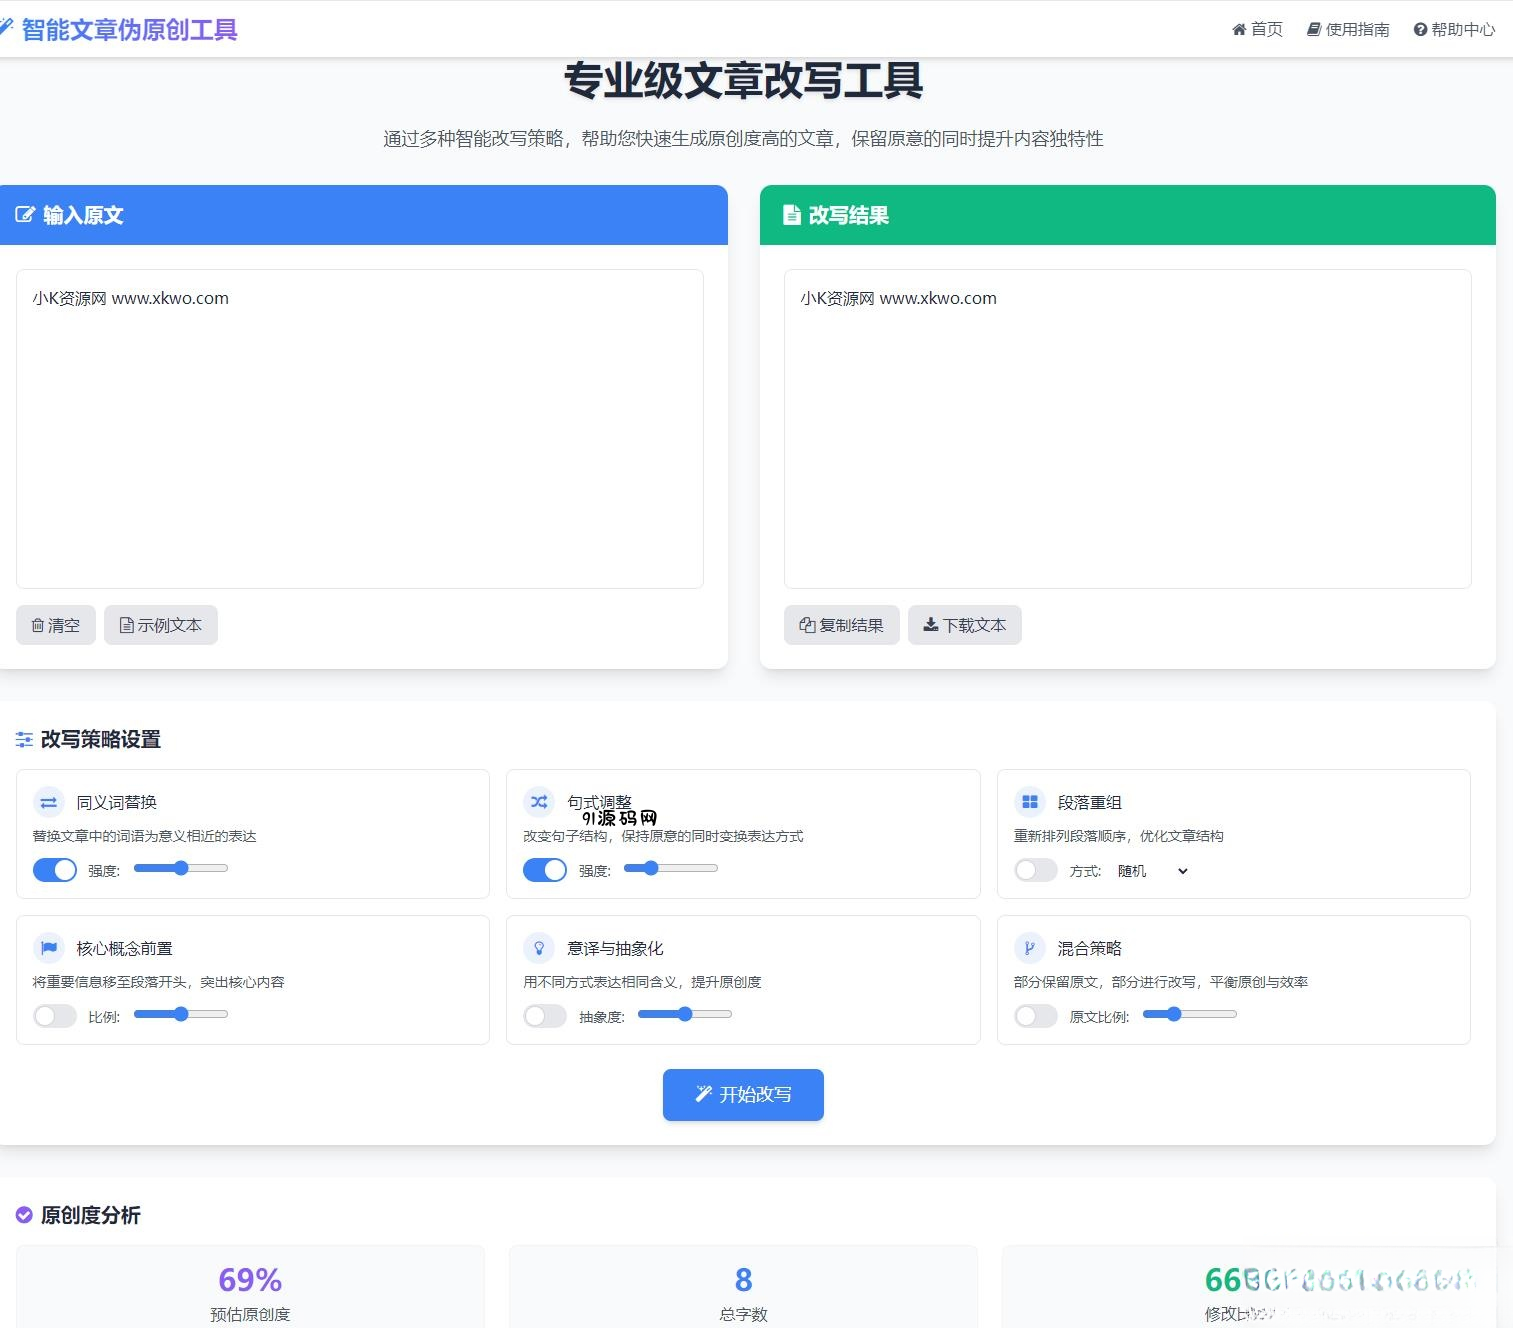Click the 段落重组 card title
Viewport: 1513px width, 1328px height.
(1090, 802)
